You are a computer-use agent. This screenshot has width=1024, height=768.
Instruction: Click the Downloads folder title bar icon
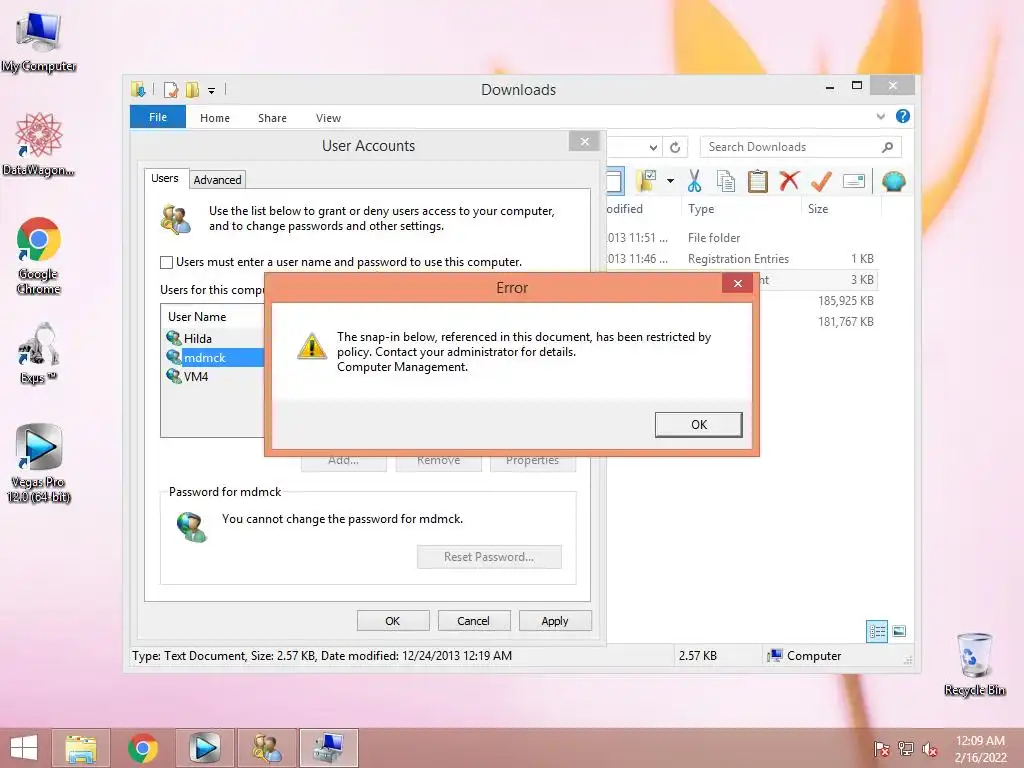(x=138, y=89)
